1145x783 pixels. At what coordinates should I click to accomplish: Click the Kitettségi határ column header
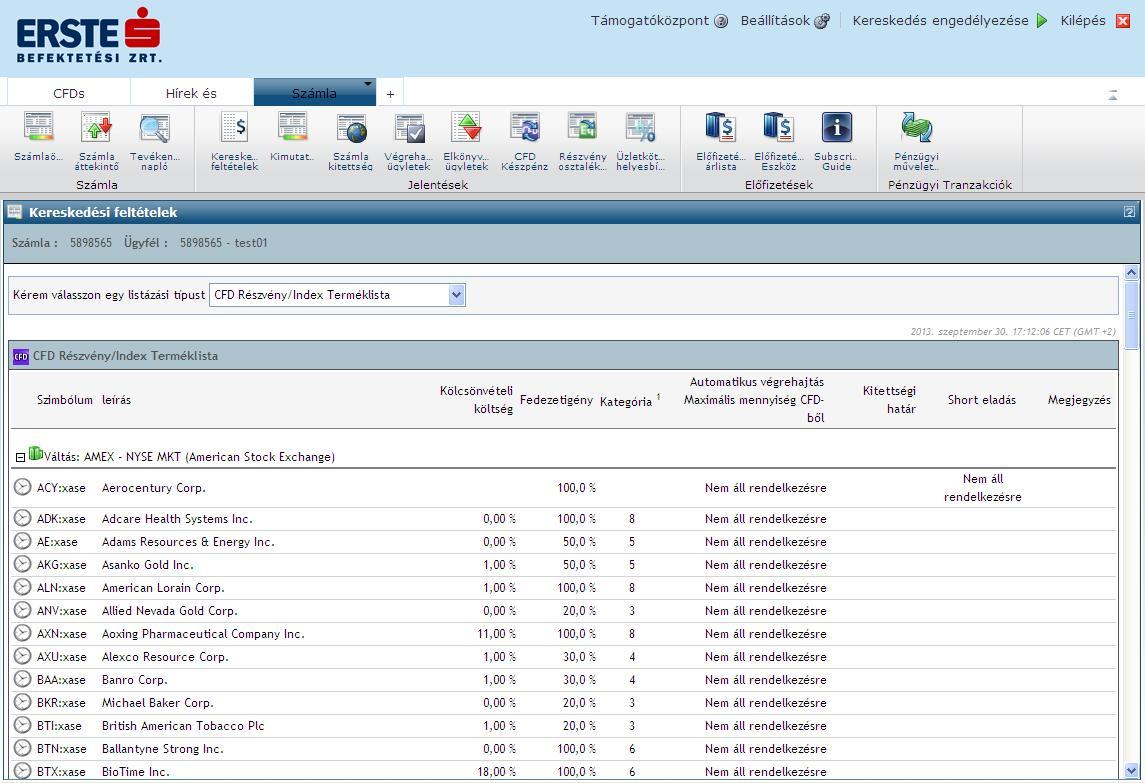889,400
